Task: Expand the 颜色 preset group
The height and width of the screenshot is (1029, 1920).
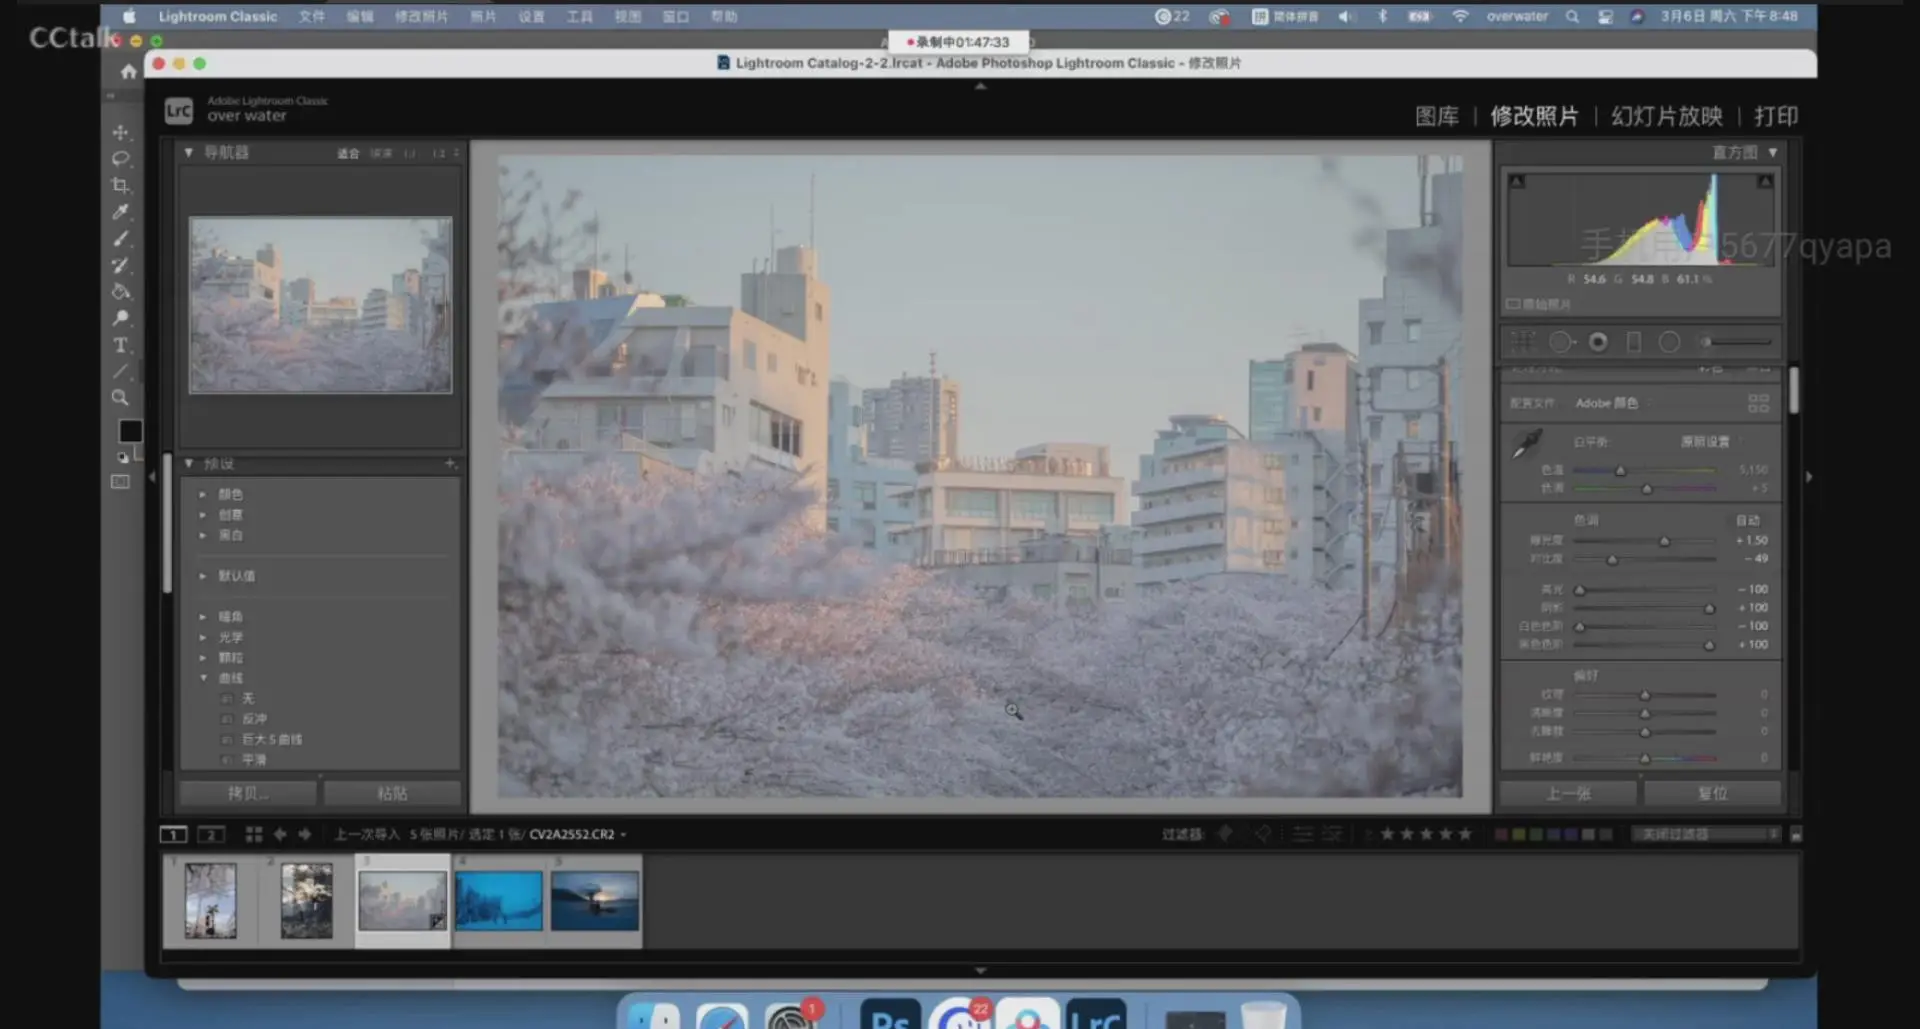Action: (x=203, y=494)
